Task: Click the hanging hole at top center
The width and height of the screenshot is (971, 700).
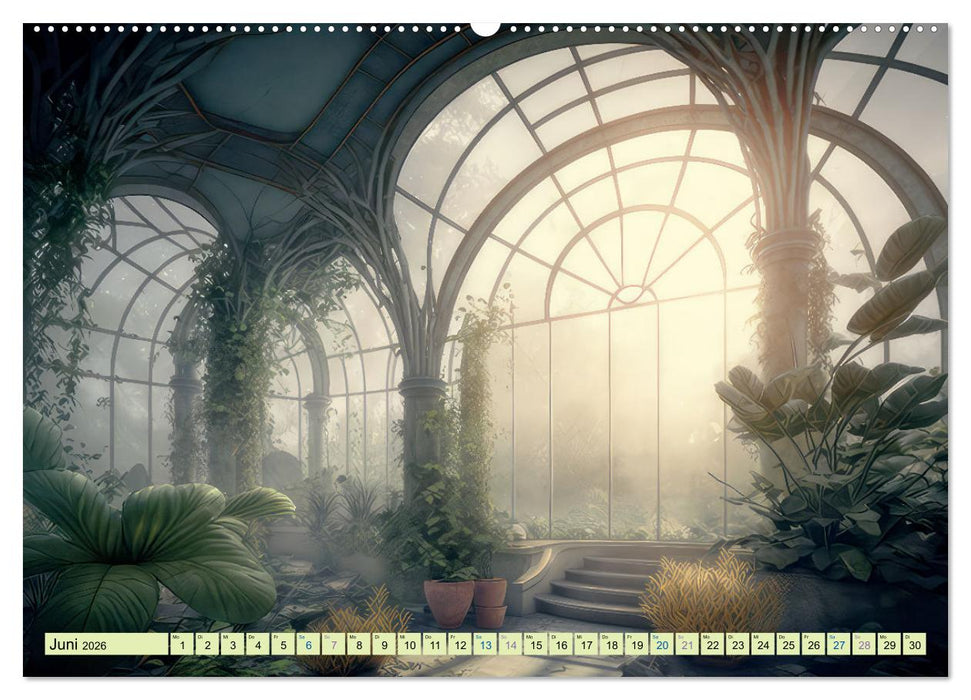Action: pos(485,27)
